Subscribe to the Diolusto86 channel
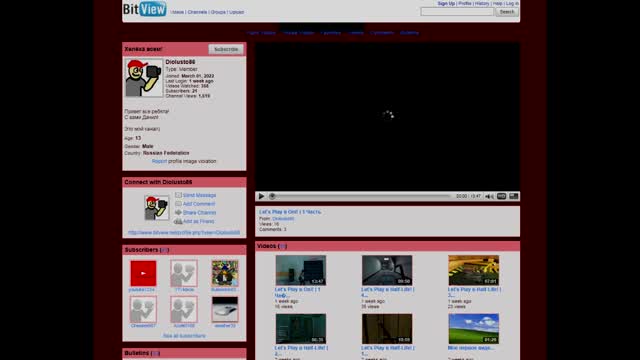The width and height of the screenshot is (640, 360). pyautogui.click(x=226, y=49)
